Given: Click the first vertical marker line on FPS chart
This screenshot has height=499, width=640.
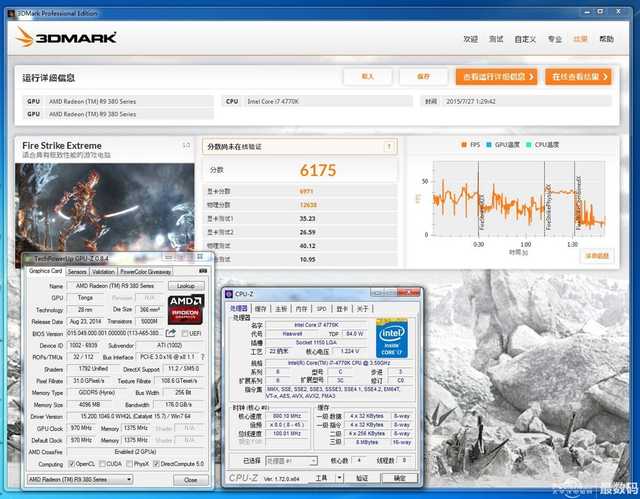Looking at the screenshot, I should point(478,199).
